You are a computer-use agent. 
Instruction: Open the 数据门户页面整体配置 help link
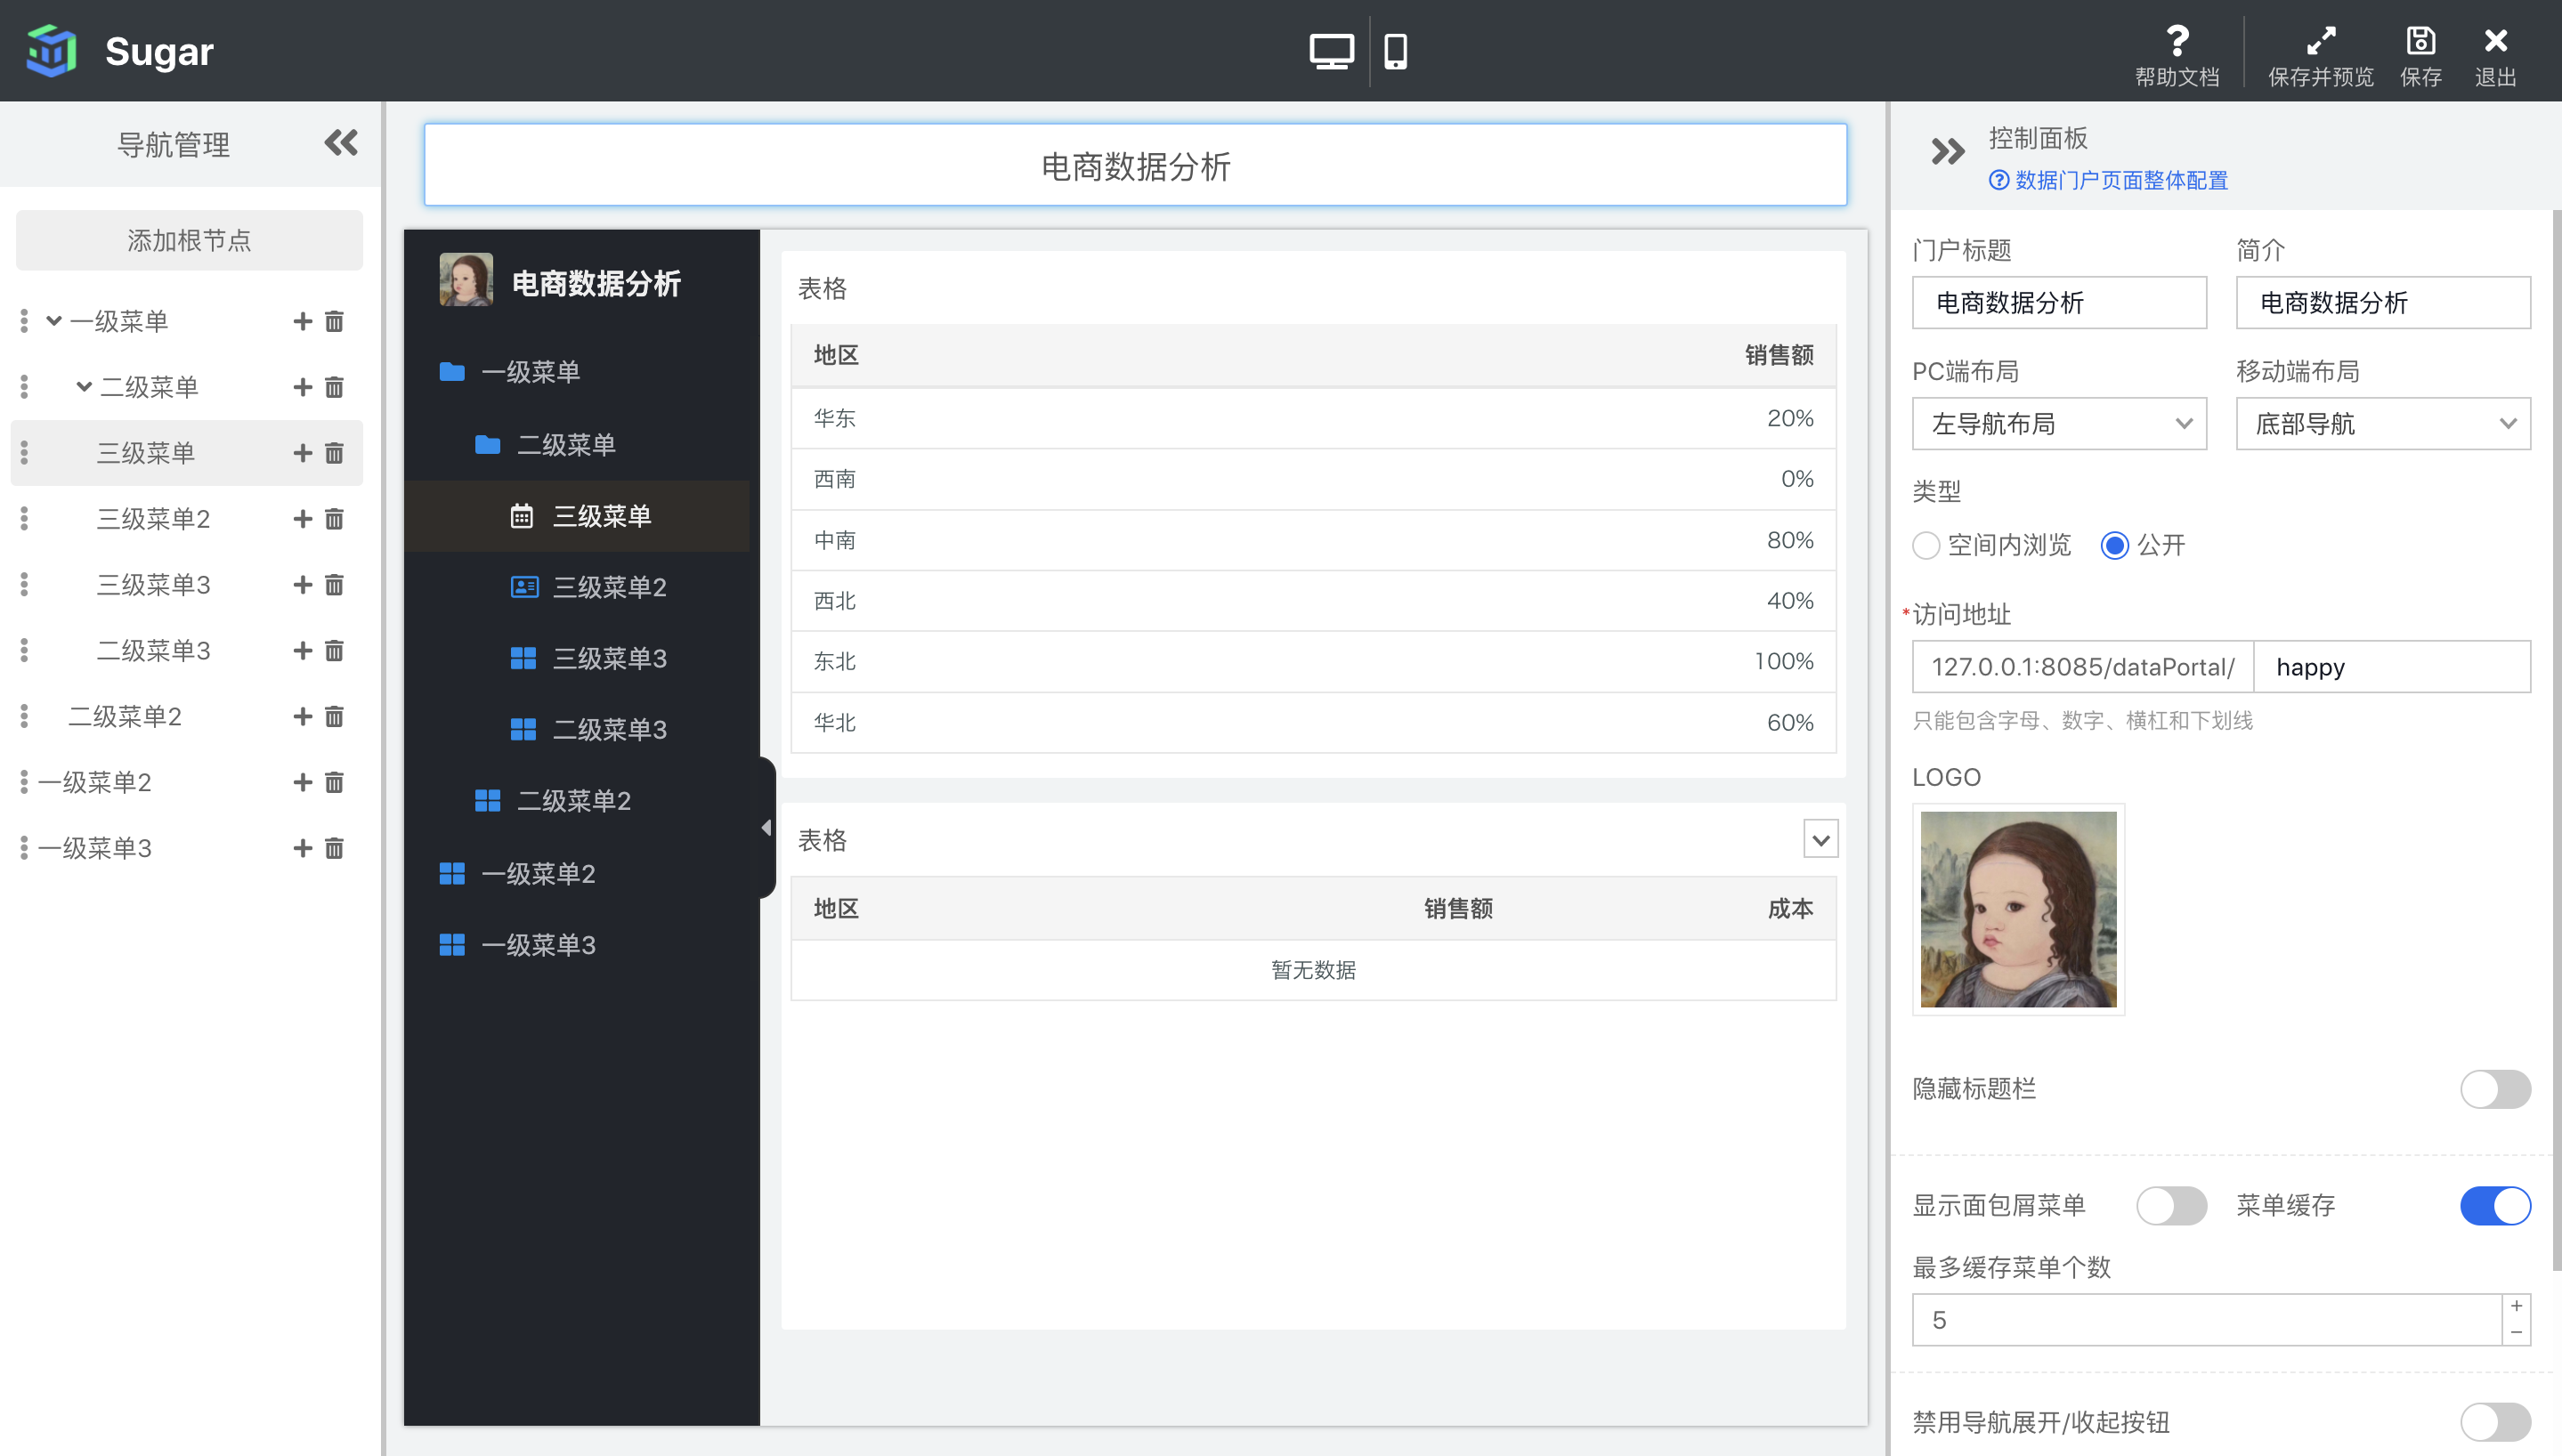[2108, 180]
